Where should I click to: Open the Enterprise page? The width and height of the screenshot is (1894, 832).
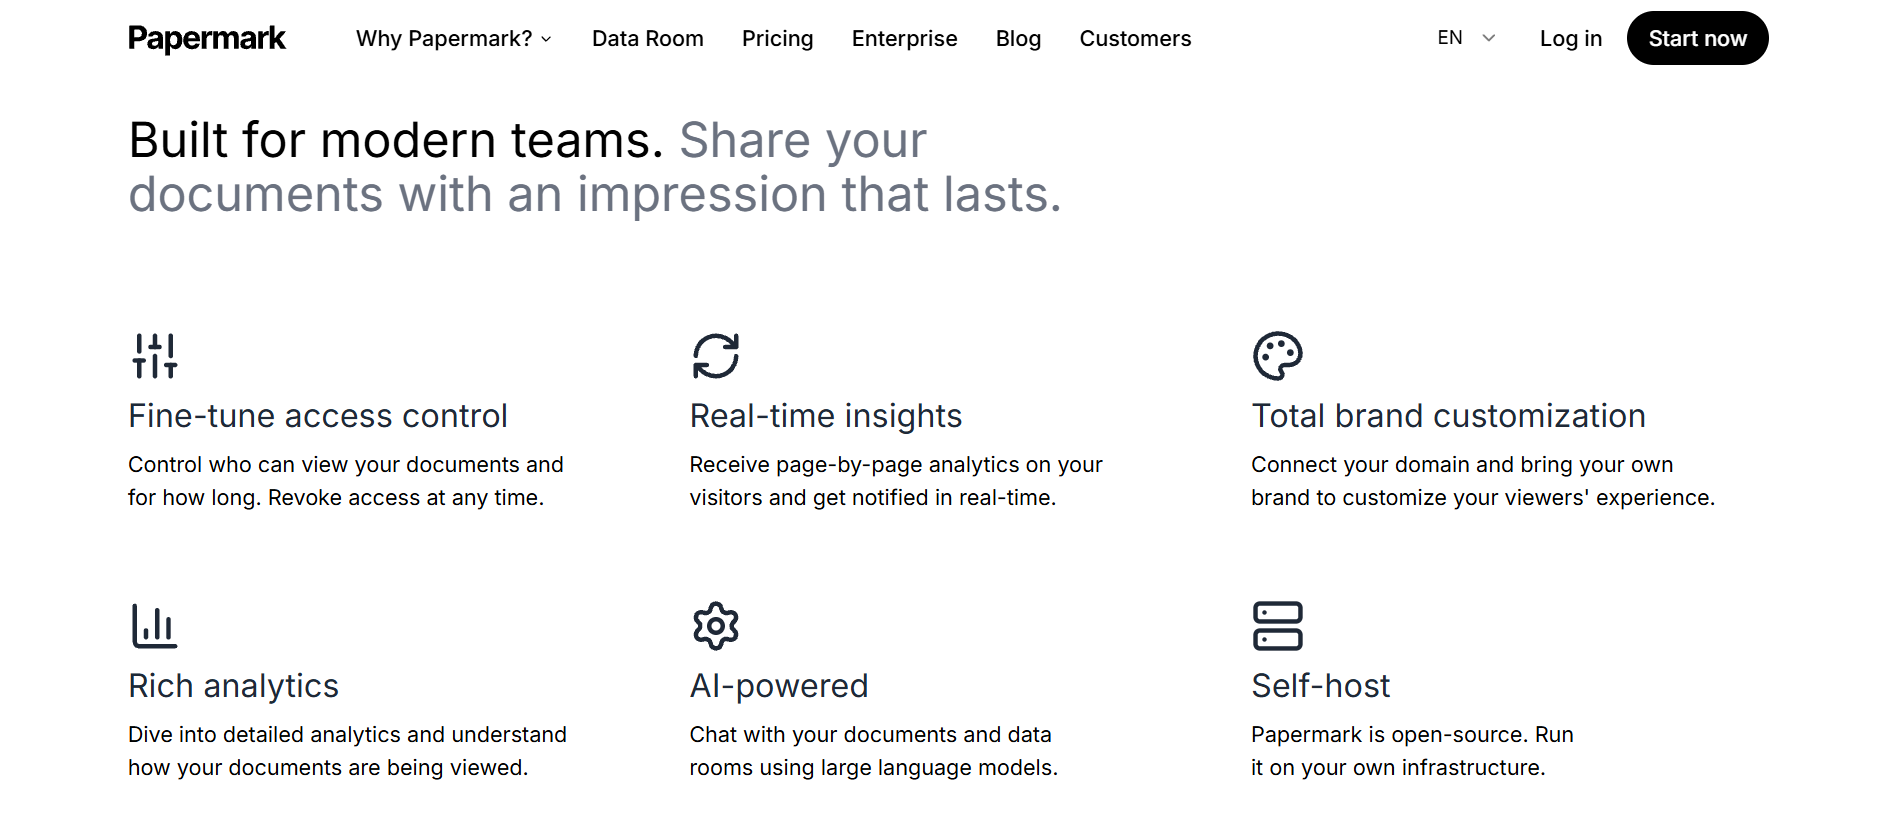904,38
